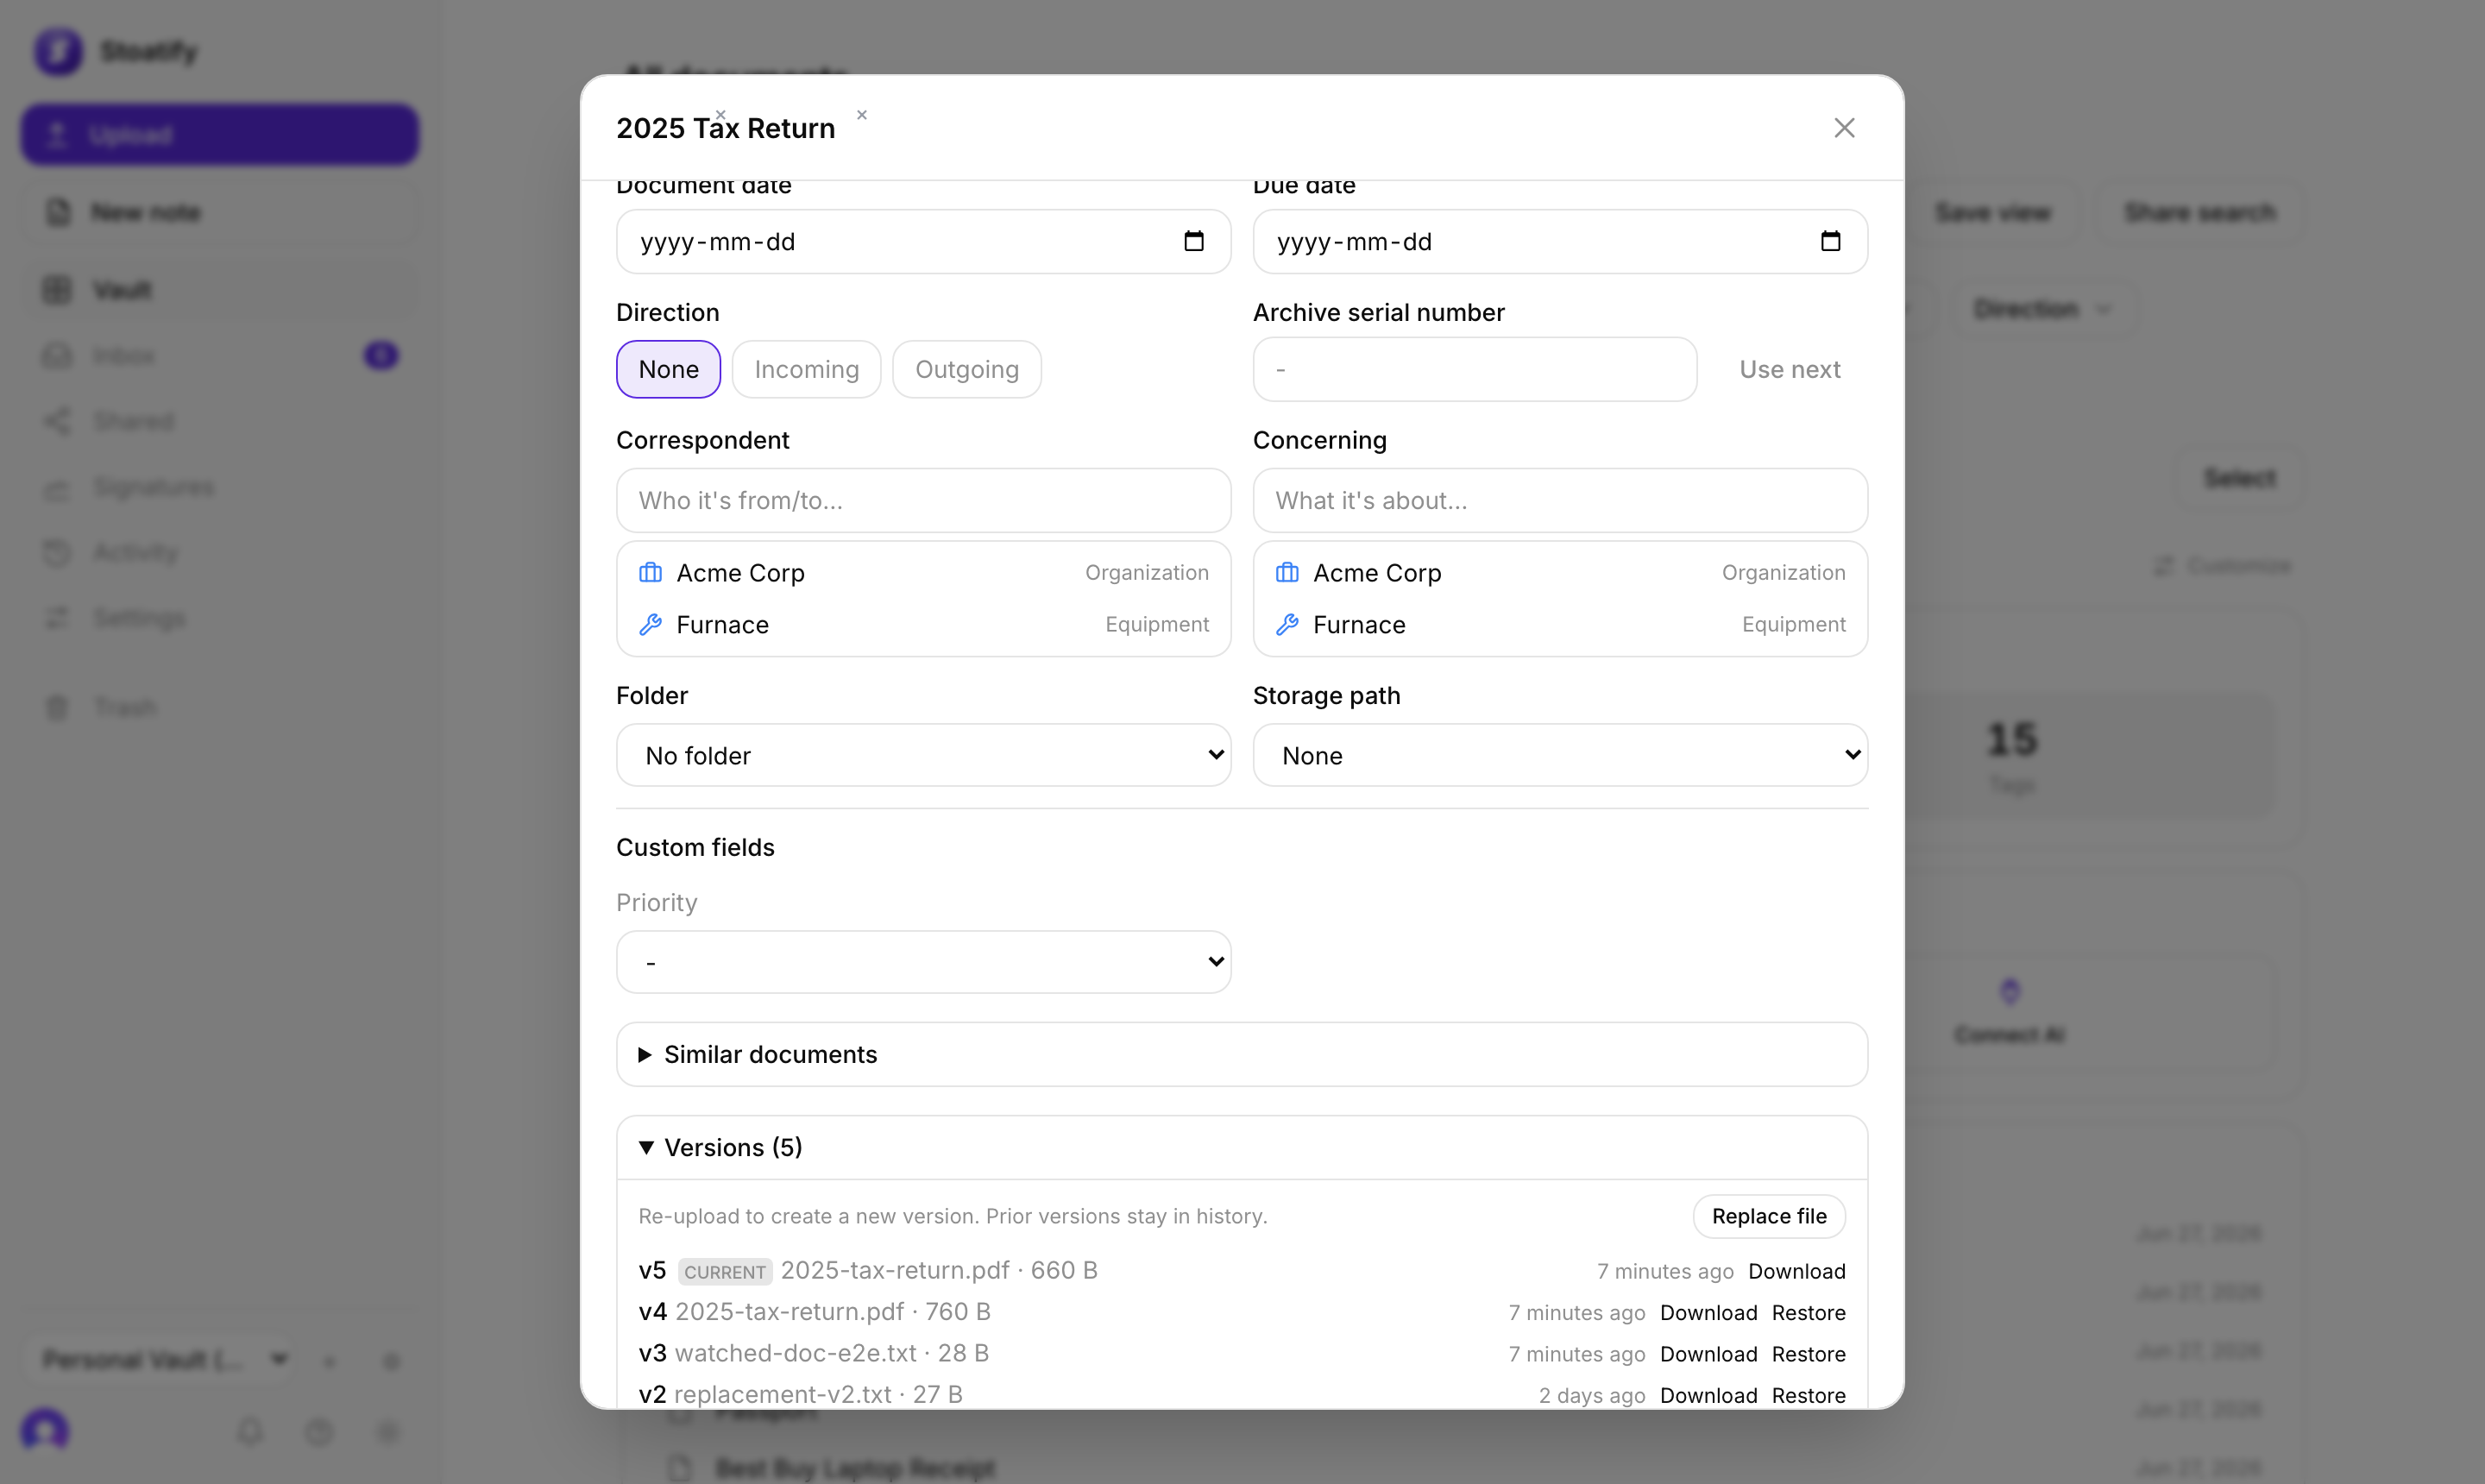Choose Furnace under Concerning
This screenshot has height=1484, width=2485.
point(1560,625)
